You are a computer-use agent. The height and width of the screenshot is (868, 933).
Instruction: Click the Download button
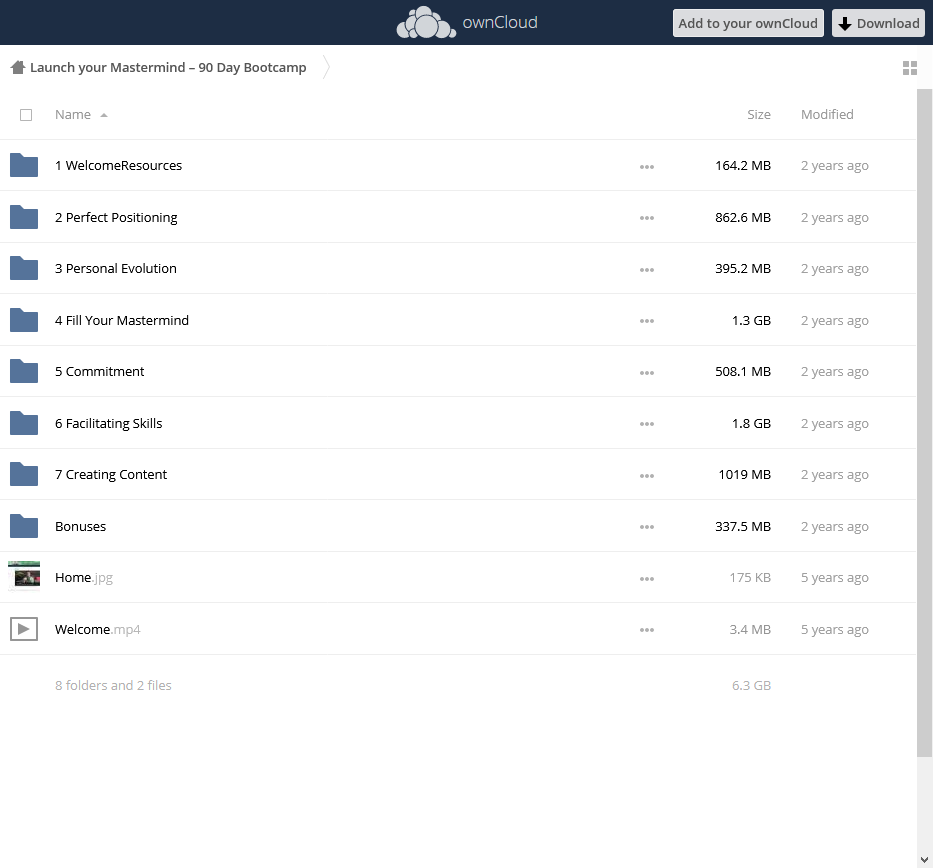point(878,23)
